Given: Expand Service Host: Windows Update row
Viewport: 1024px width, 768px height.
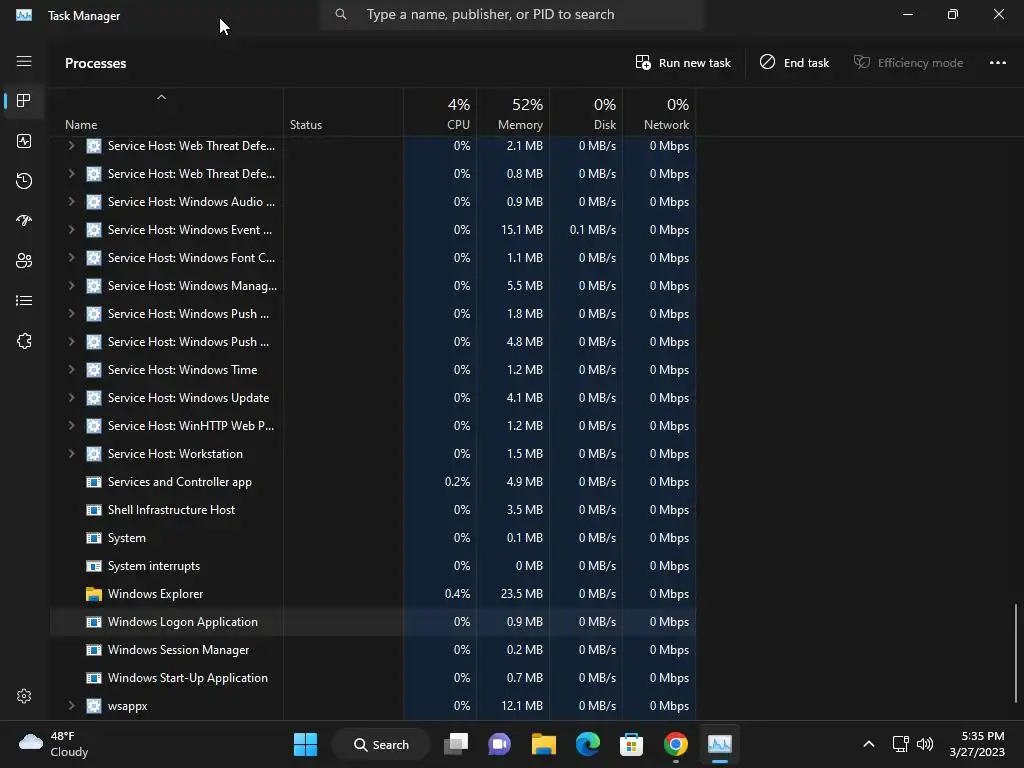Looking at the screenshot, I should (71, 398).
